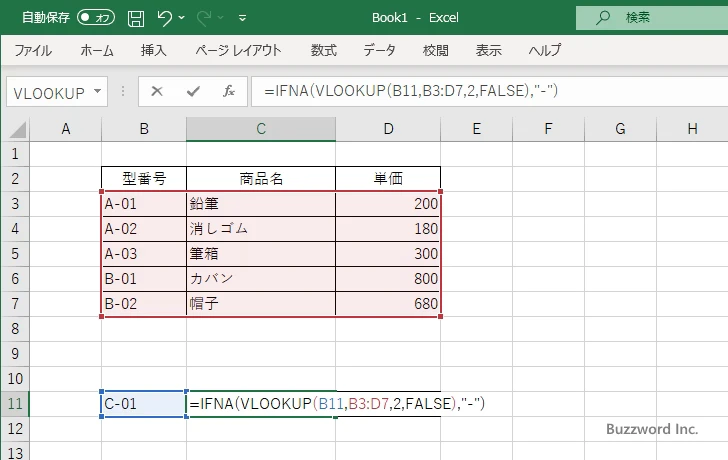Click price cell 200
This screenshot has width=728, height=460.
coord(388,204)
